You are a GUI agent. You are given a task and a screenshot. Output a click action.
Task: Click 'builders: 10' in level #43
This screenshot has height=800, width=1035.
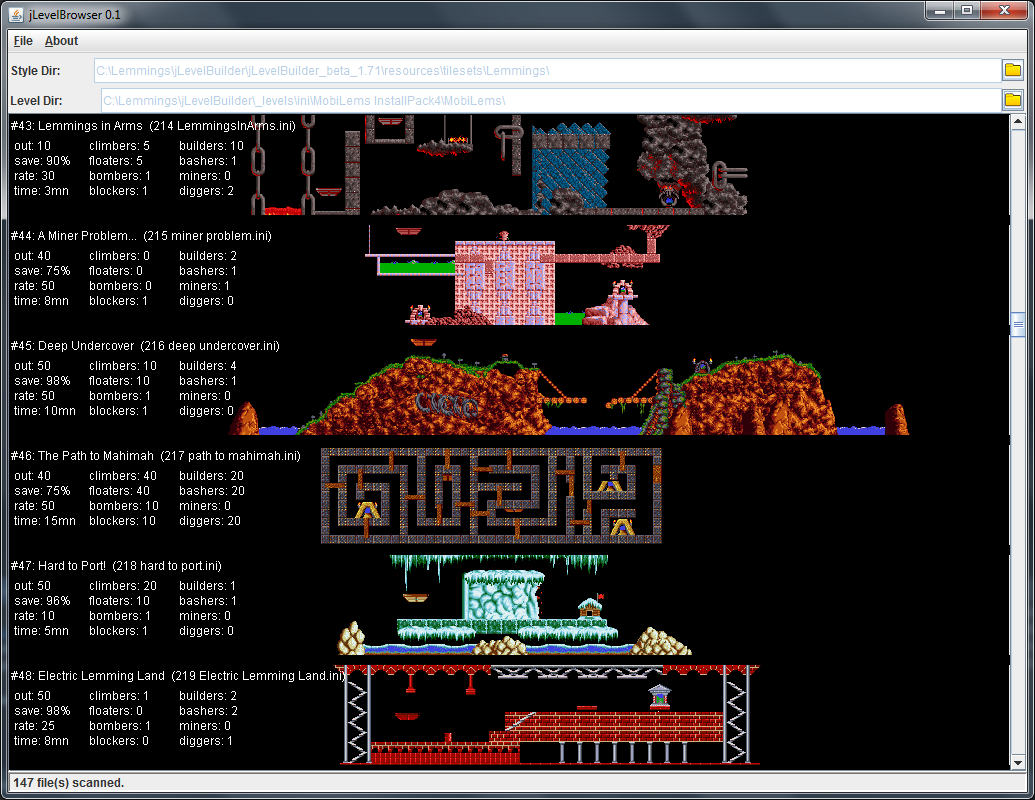click(211, 146)
